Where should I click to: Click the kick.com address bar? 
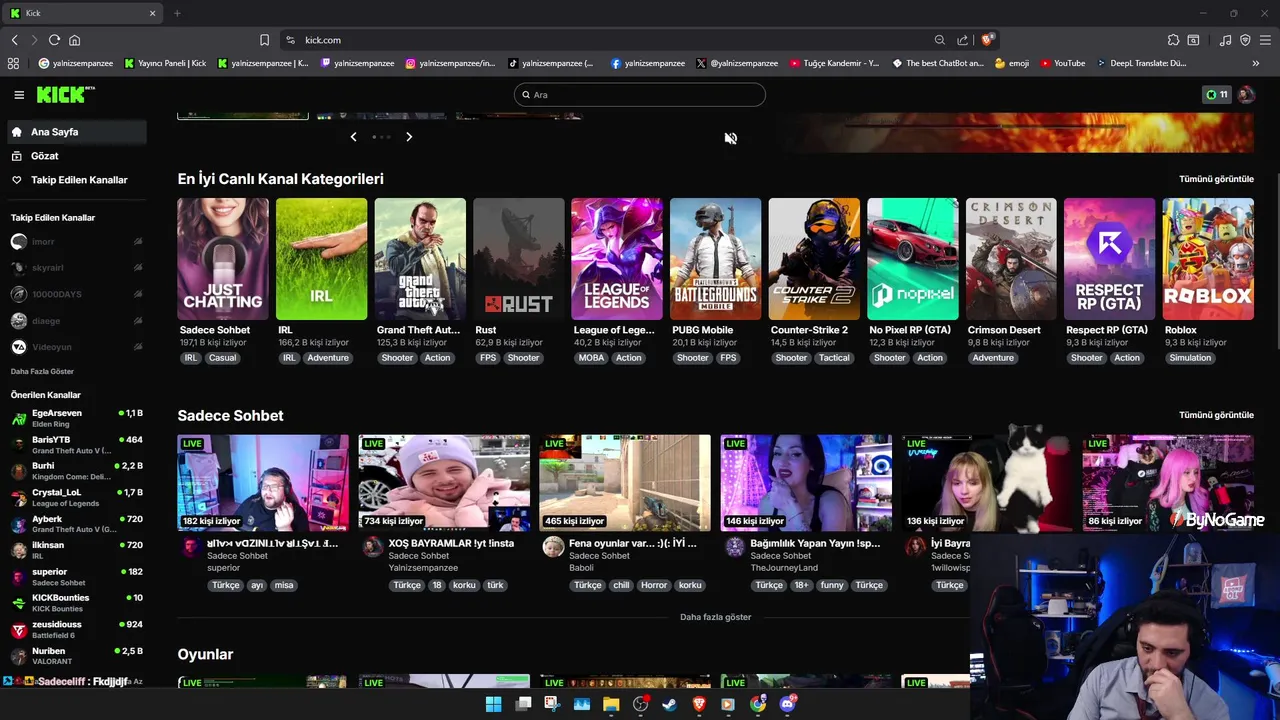tap(610, 40)
